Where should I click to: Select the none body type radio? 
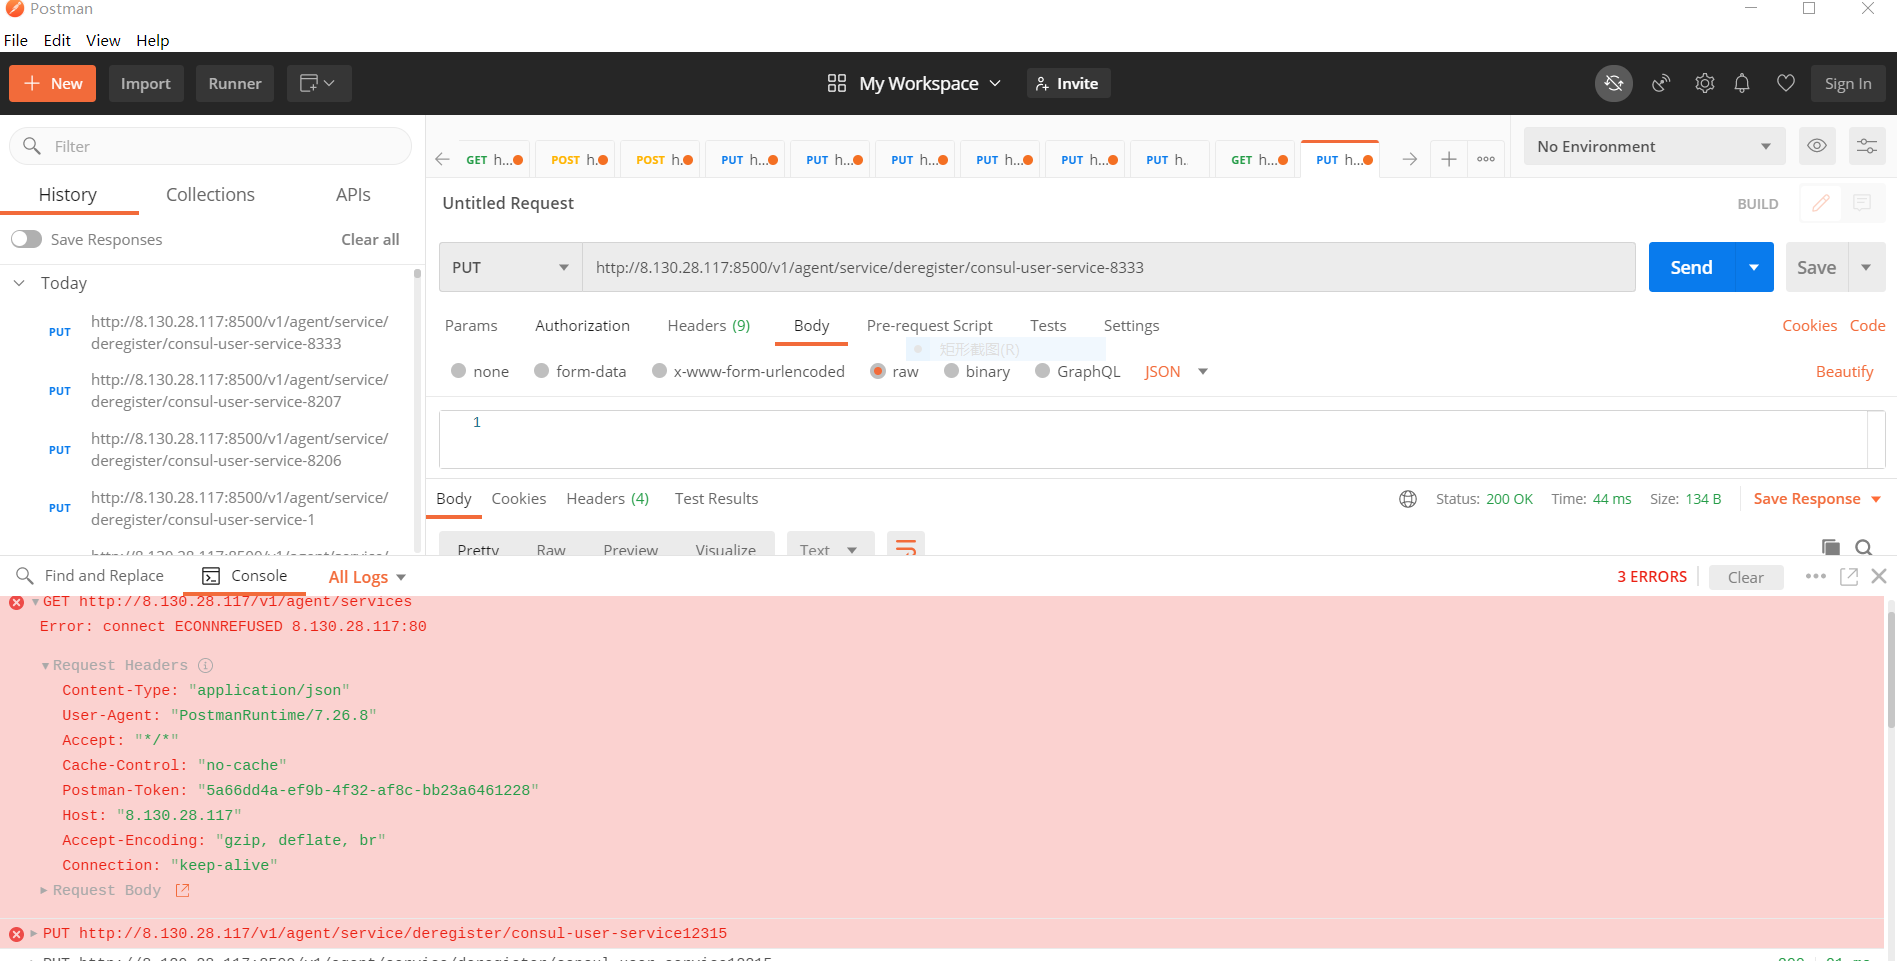pyautogui.click(x=459, y=371)
